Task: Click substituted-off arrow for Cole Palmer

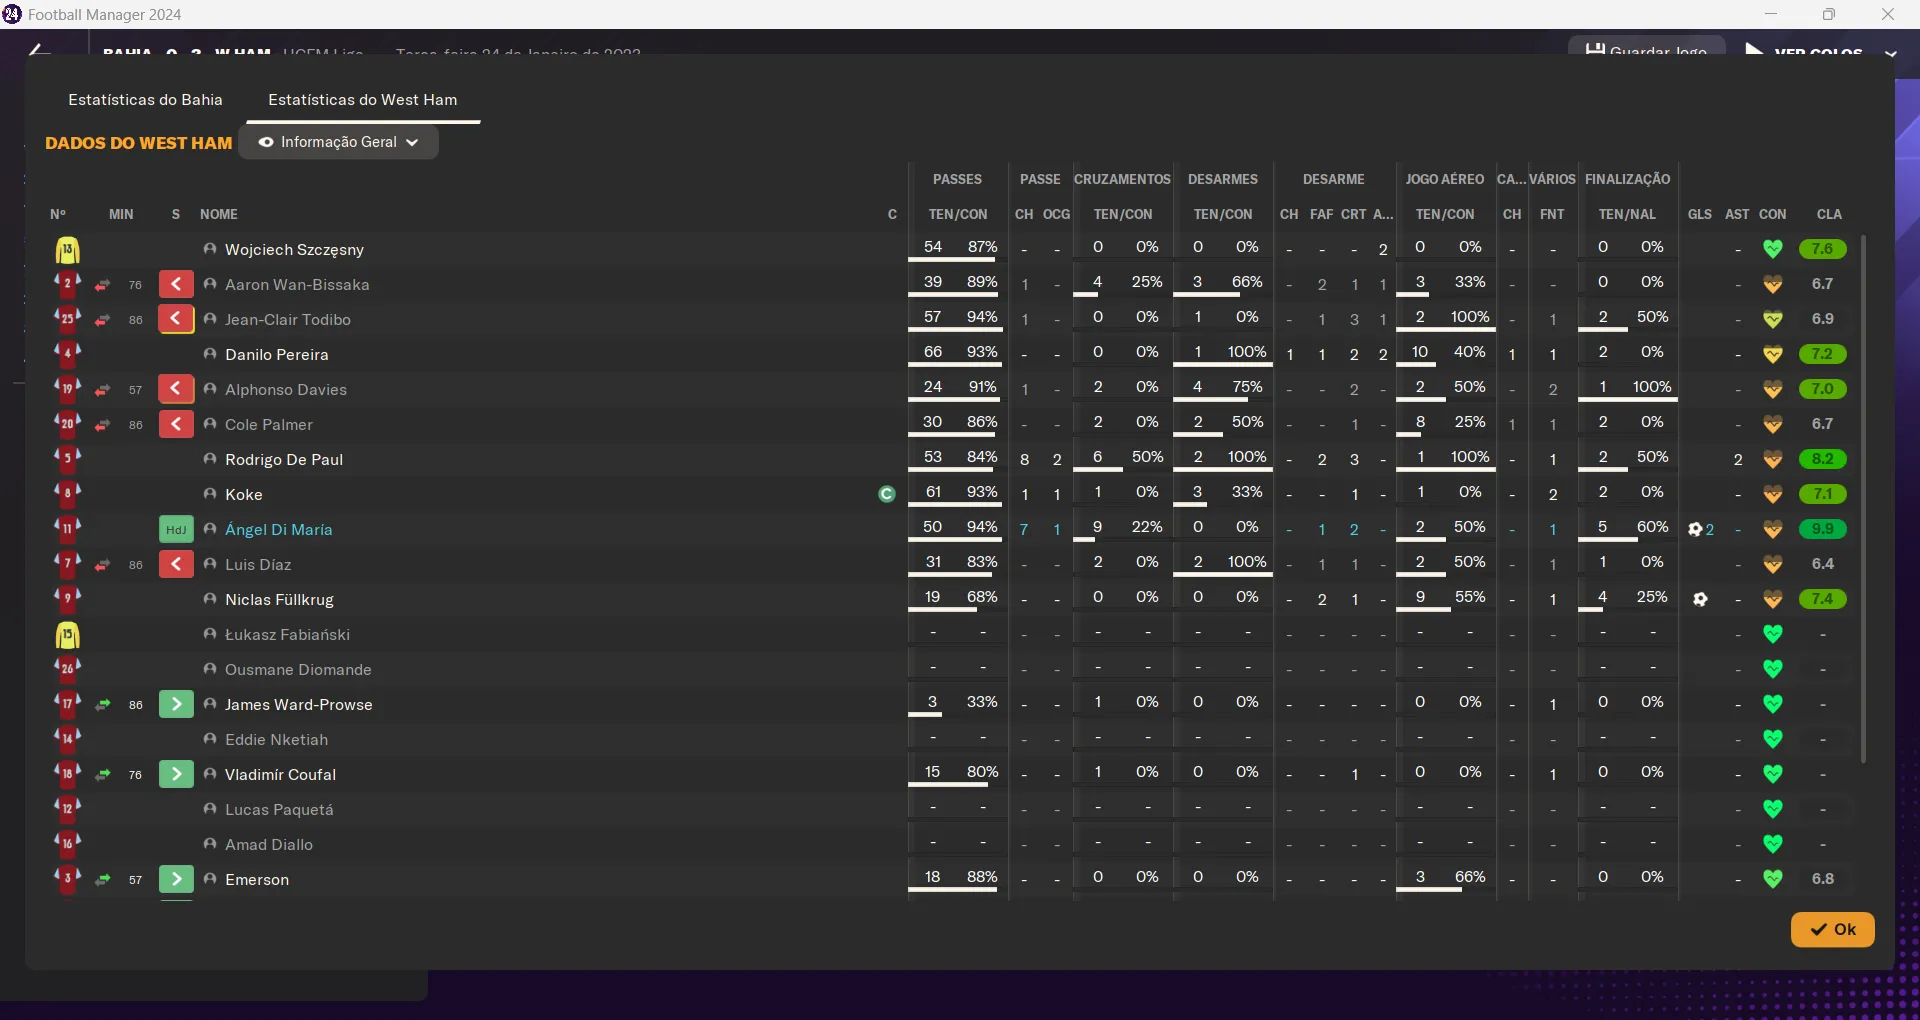Action: [176, 425]
